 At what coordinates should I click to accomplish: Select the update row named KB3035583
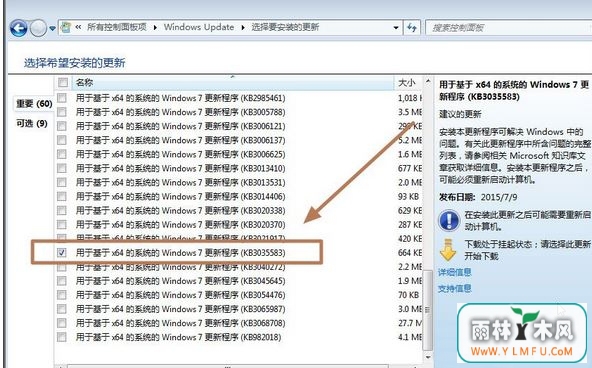pos(239,253)
